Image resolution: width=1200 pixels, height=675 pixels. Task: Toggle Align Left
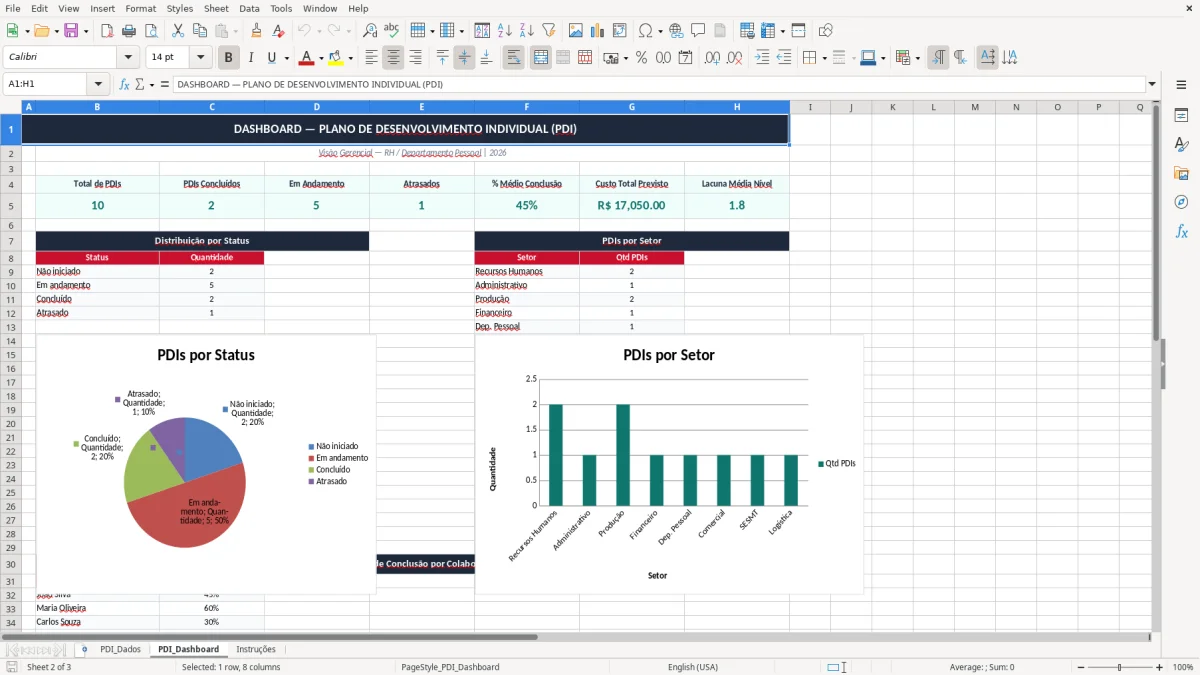(x=371, y=58)
